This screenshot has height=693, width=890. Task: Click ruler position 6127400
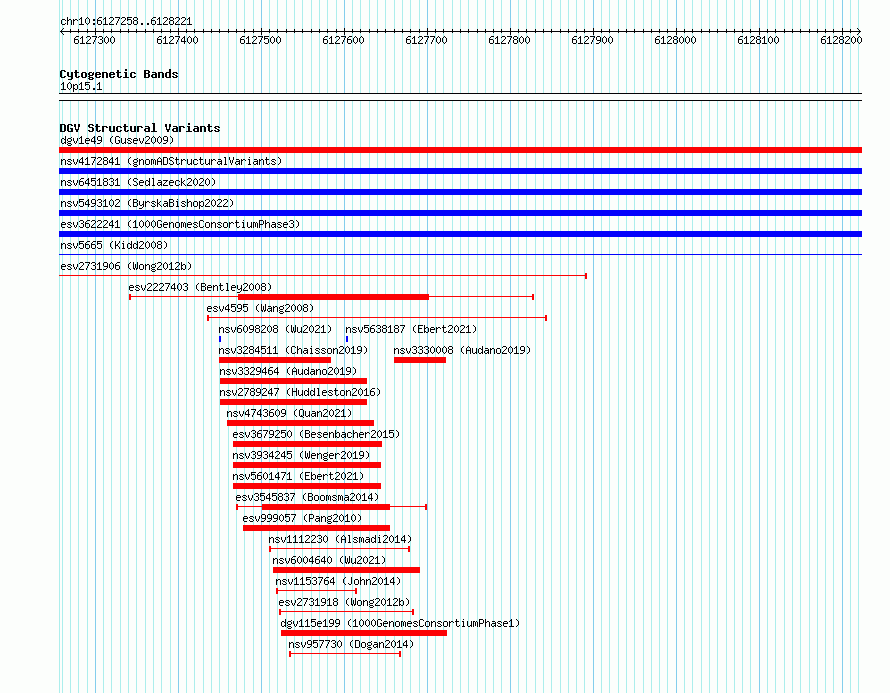click(x=177, y=40)
